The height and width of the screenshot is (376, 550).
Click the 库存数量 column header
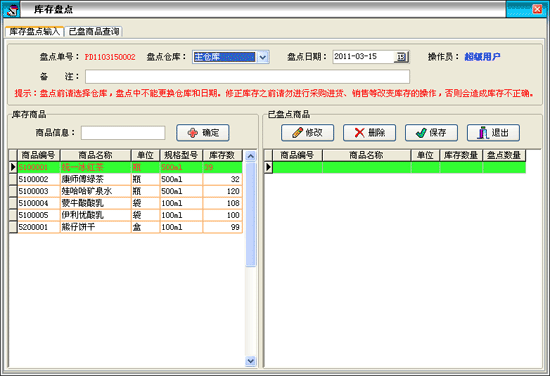(461, 155)
